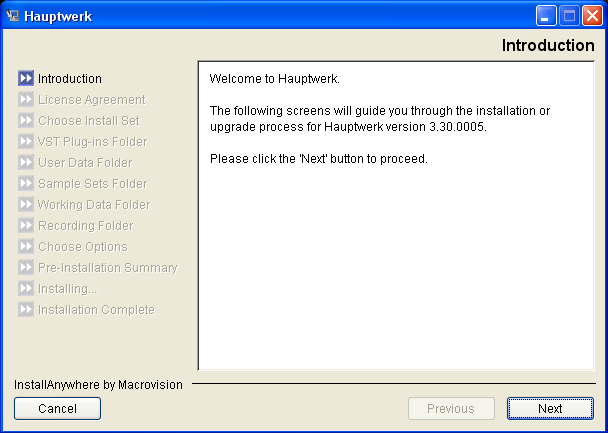The height and width of the screenshot is (433, 608).
Task: Select the 'Choose Options' step label
Action: (x=83, y=247)
